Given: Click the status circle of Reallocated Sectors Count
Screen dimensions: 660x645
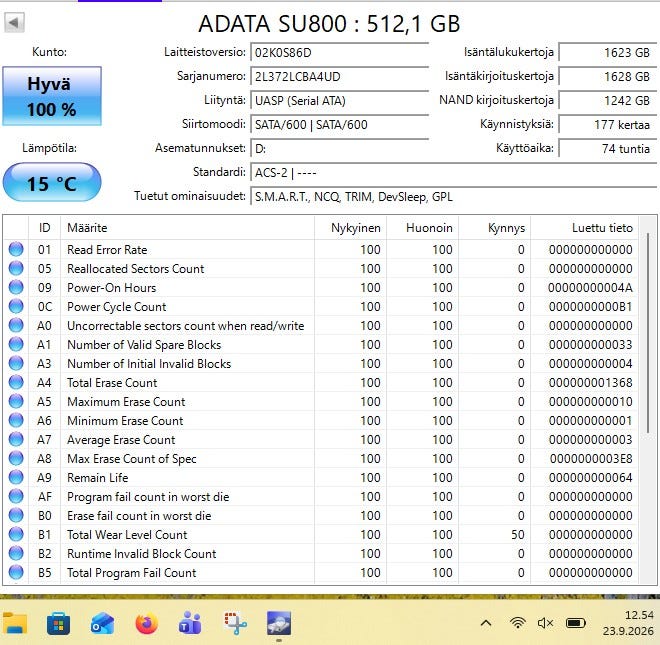Looking at the screenshot, I should point(16,268).
